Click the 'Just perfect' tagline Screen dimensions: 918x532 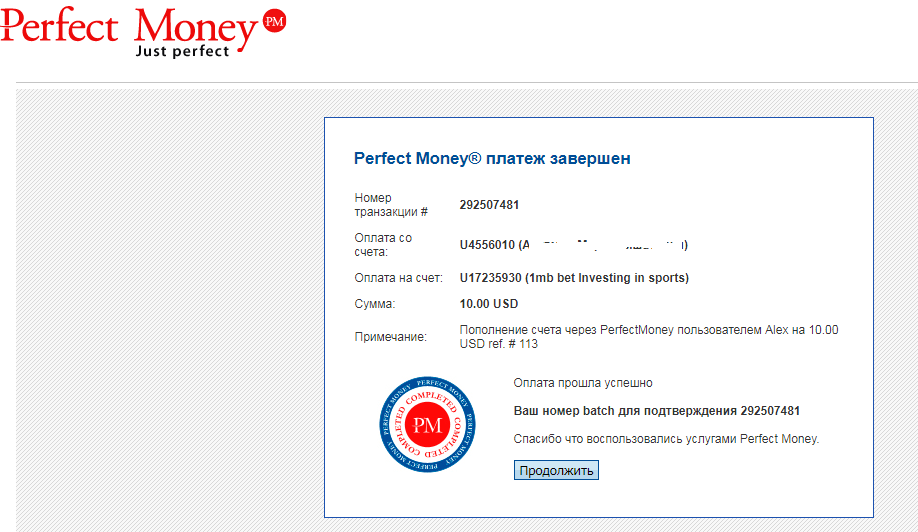[x=182, y=51]
